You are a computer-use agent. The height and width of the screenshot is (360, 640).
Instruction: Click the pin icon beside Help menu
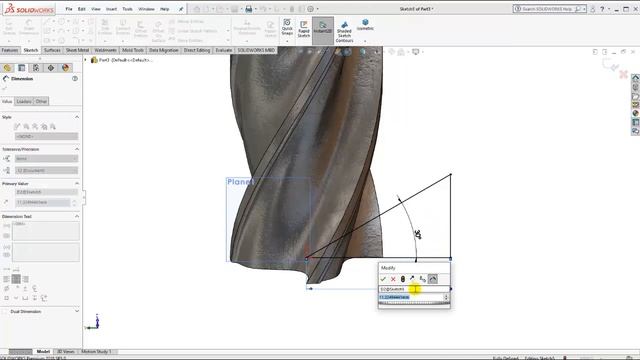tap(180, 9)
